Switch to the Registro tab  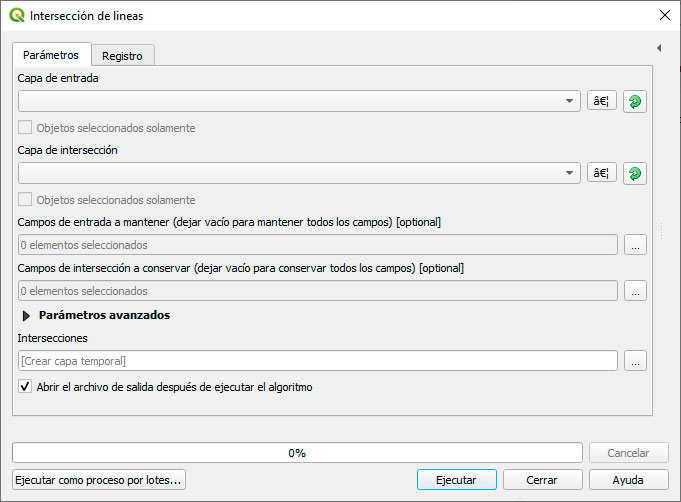coord(122,56)
